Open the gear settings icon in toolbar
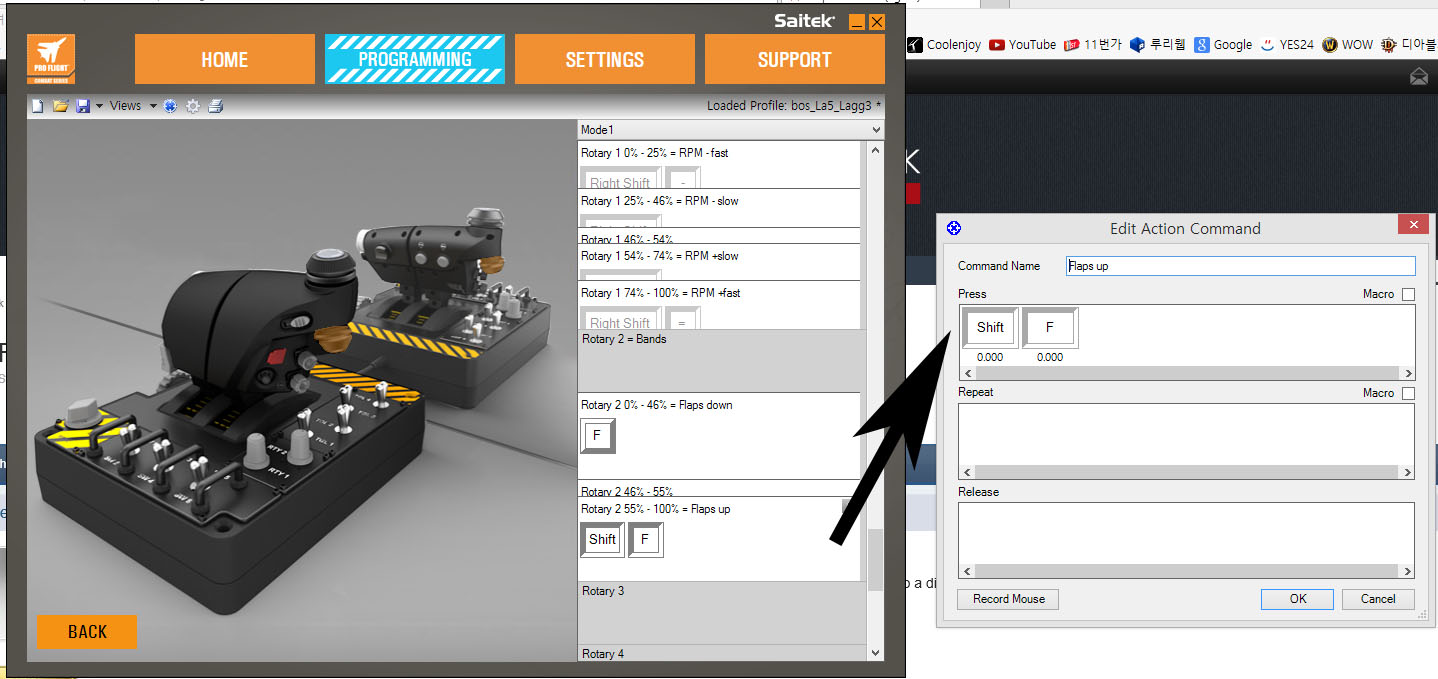The height and width of the screenshot is (679, 1438). (193, 106)
